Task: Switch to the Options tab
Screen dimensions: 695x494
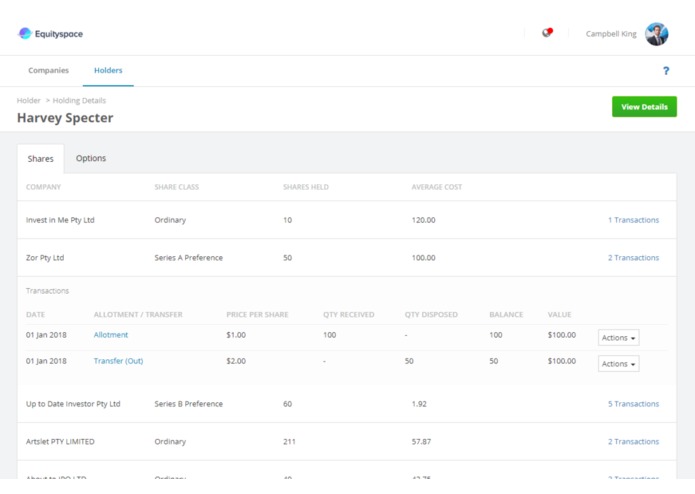Action: click(x=91, y=158)
